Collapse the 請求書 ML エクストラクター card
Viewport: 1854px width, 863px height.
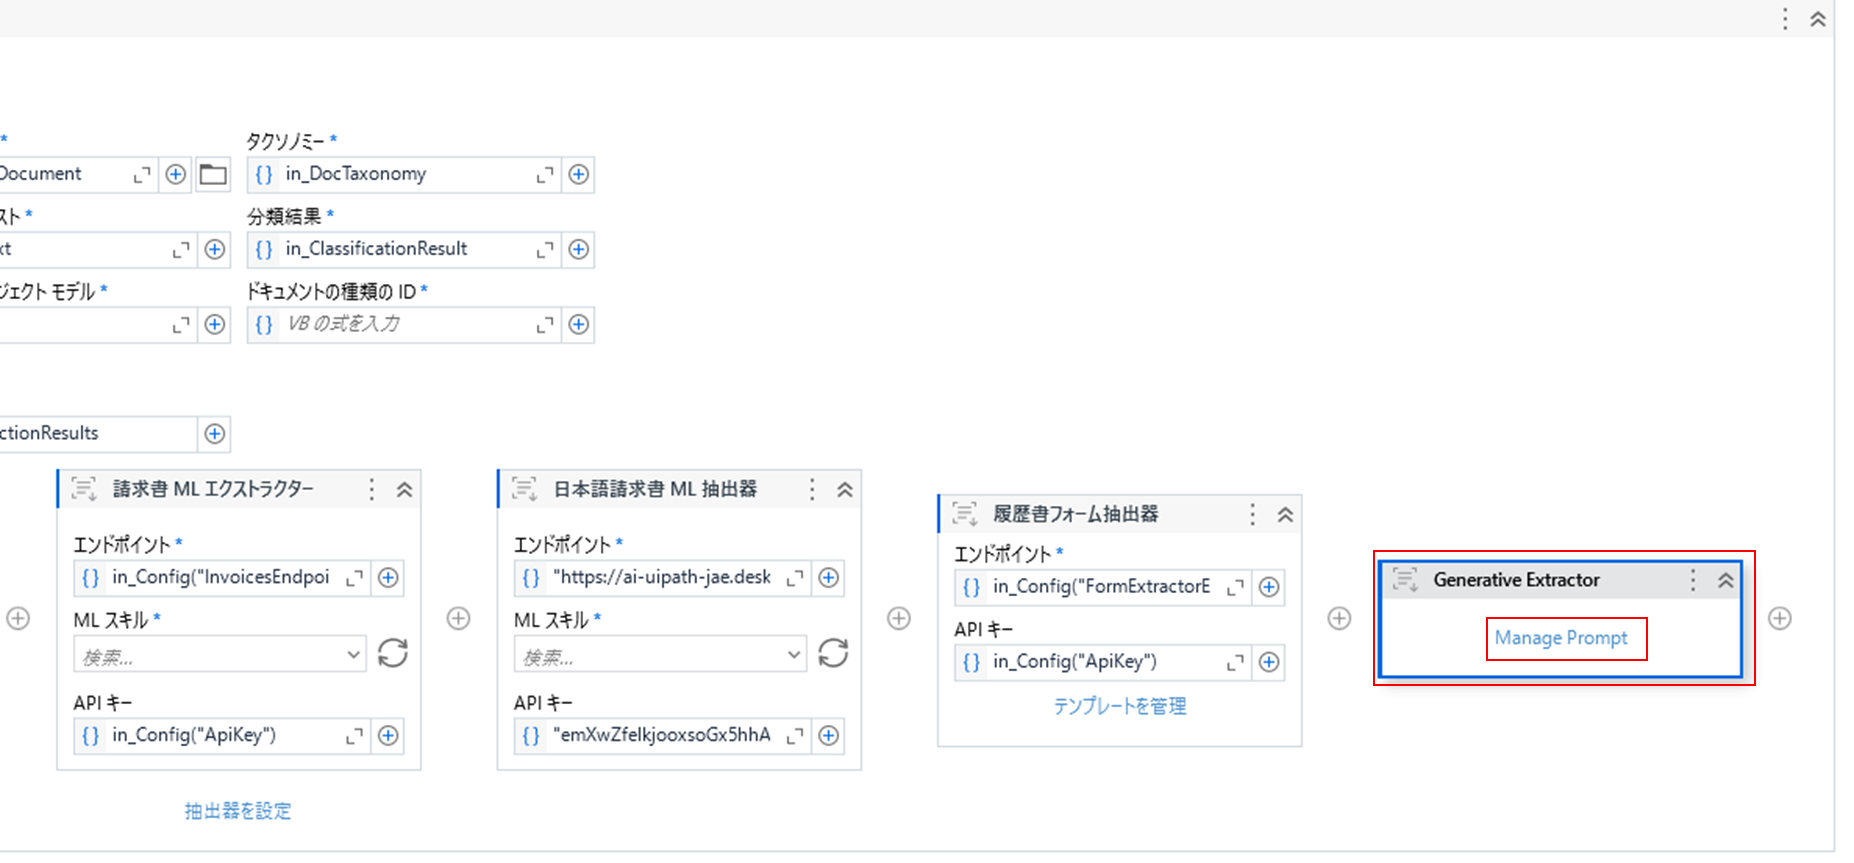coord(404,489)
